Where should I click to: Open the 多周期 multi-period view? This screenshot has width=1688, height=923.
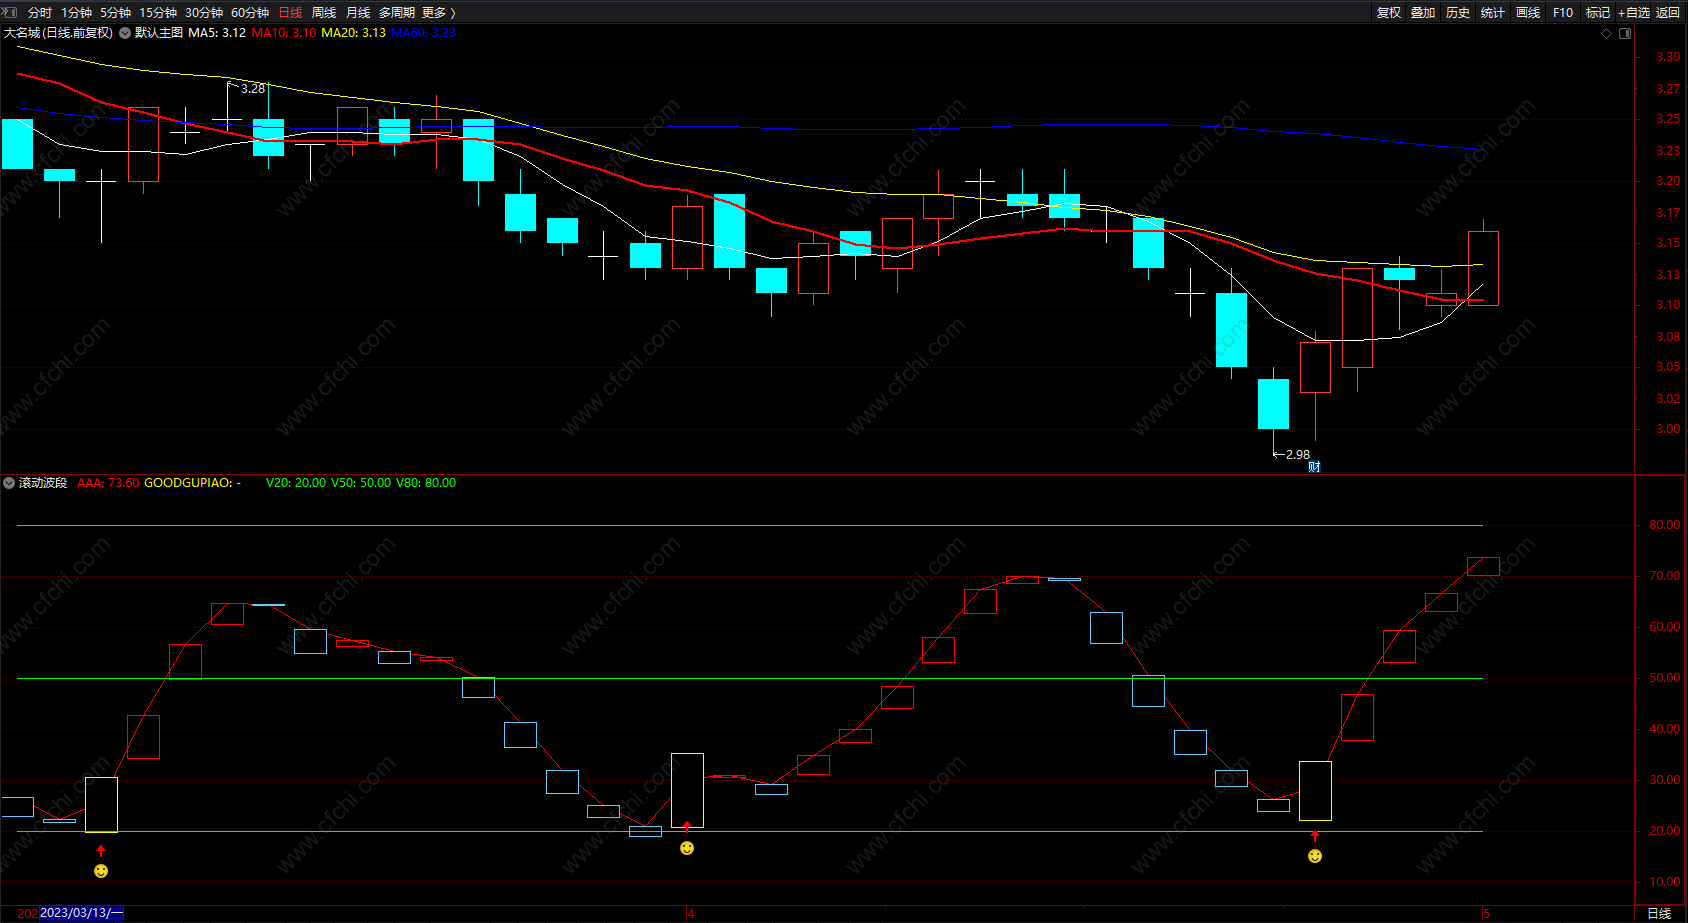pos(397,13)
